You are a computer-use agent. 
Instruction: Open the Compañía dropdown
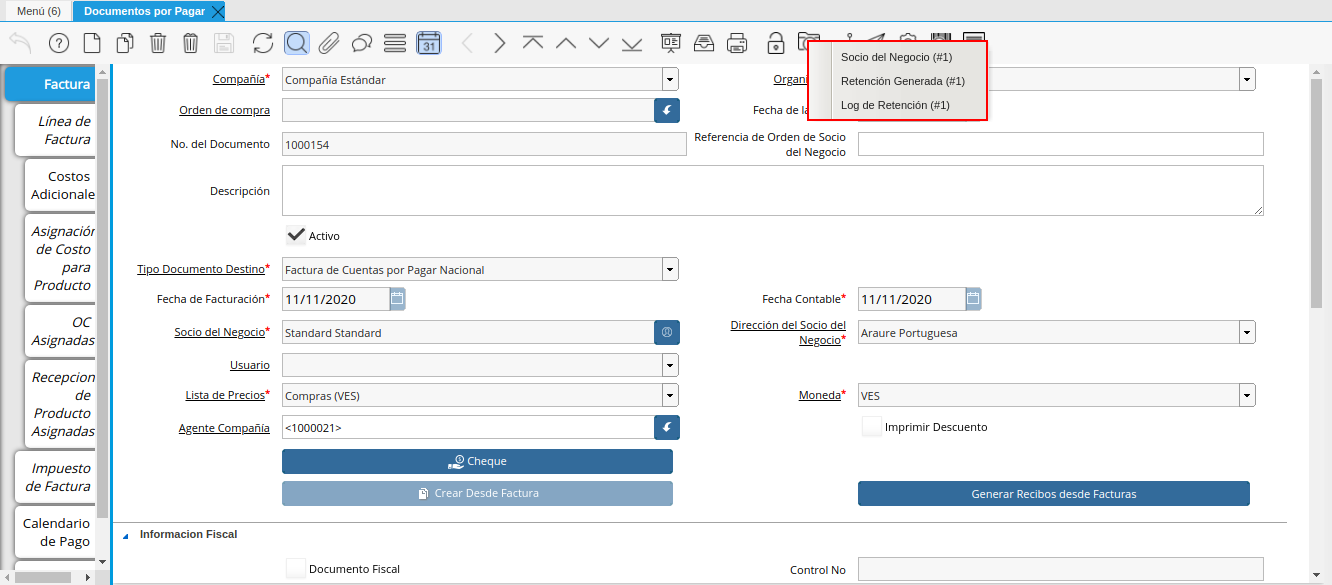pos(670,80)
